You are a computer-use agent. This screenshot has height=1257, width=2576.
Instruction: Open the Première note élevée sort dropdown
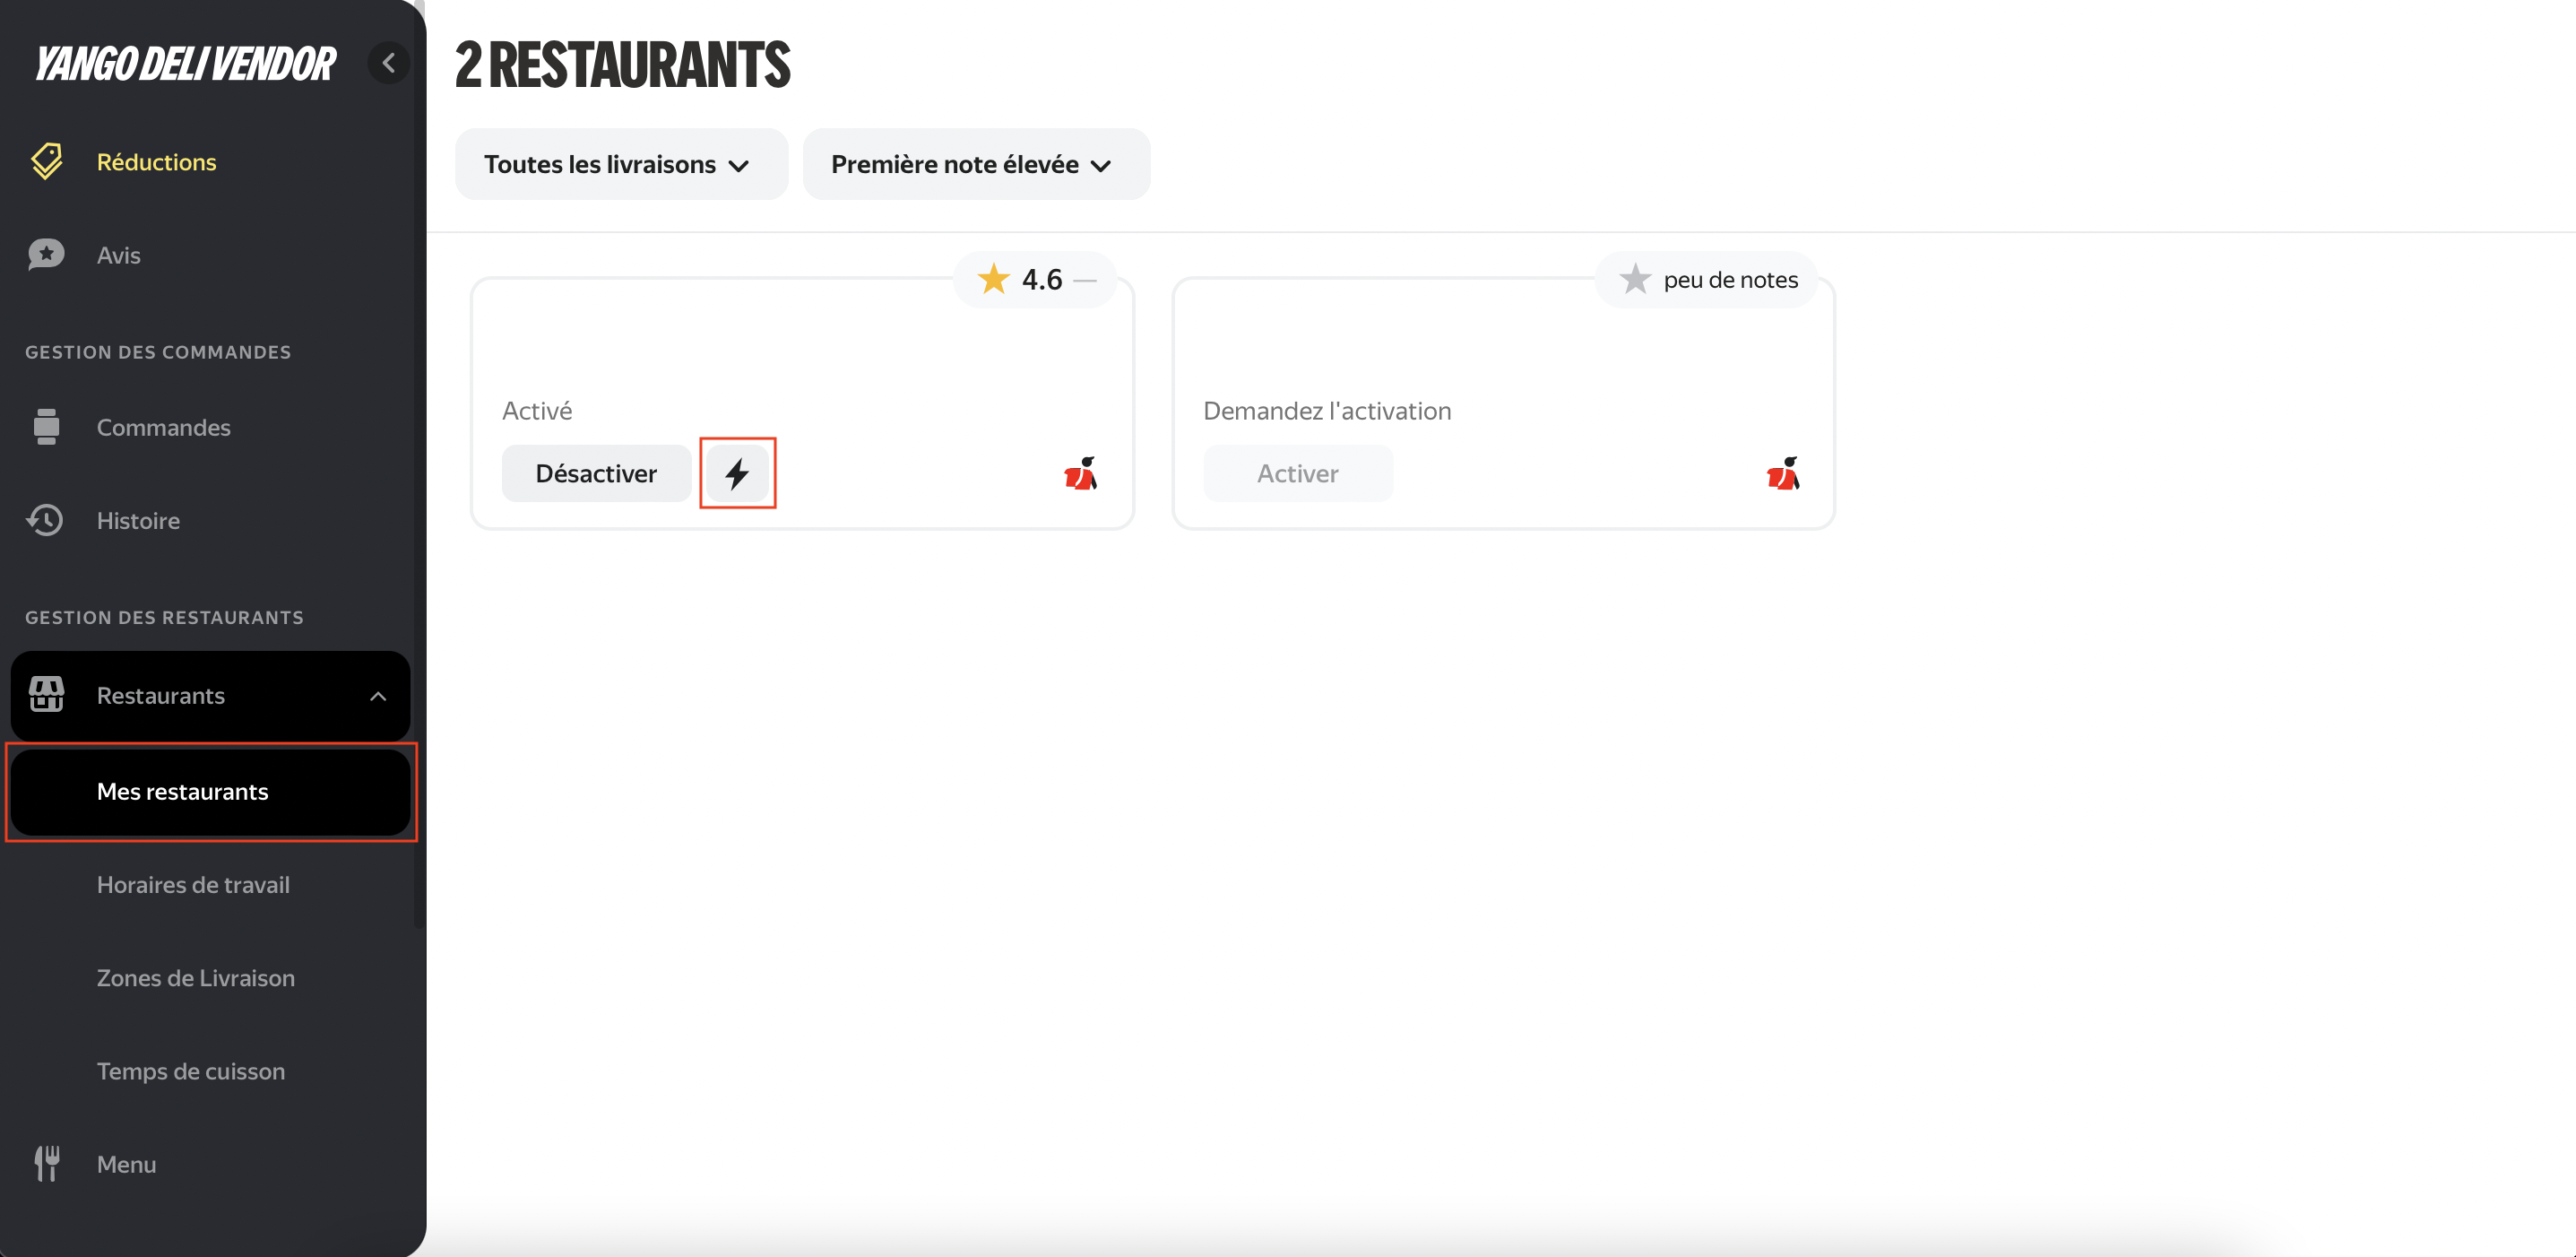pos(976,164)
